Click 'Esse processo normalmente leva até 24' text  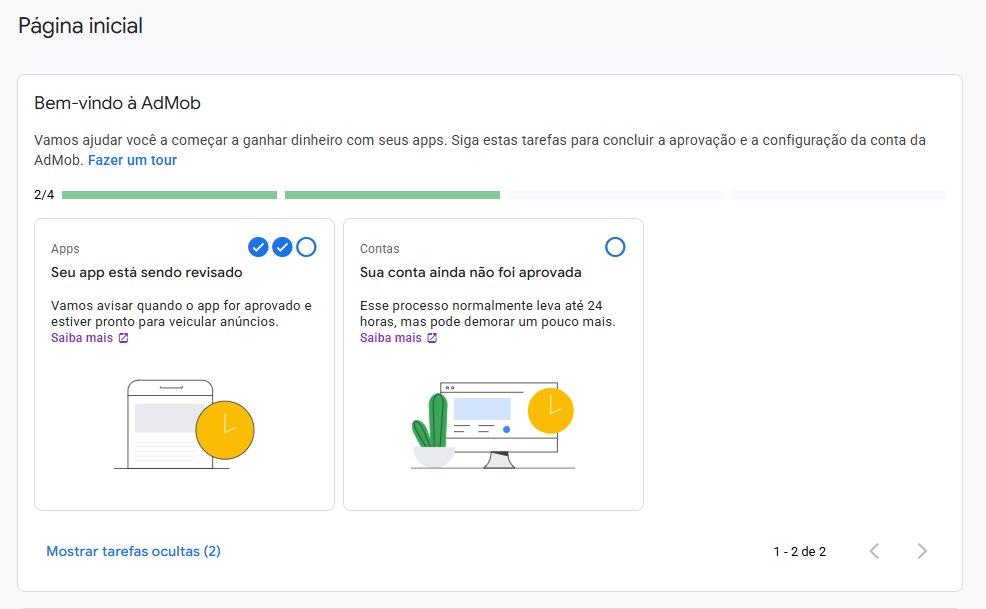(487, 313)
